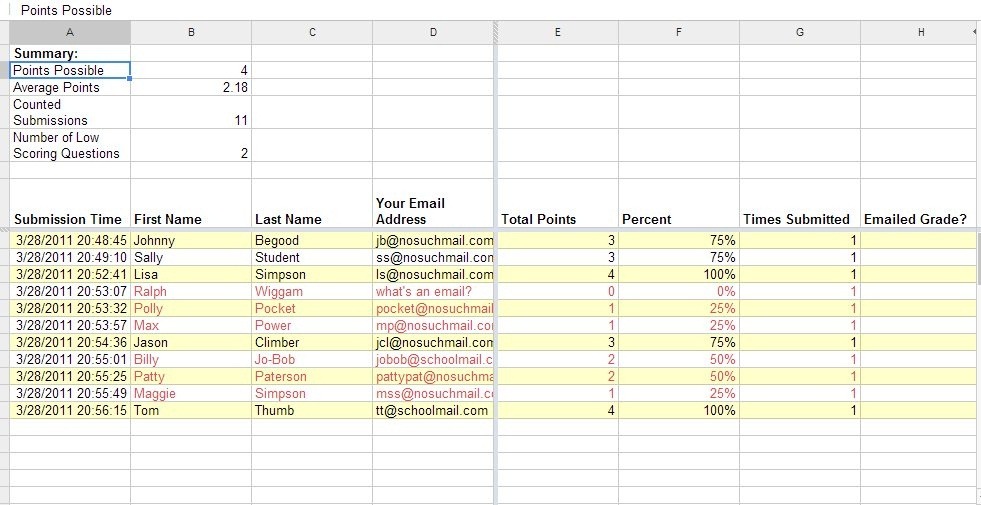Click the scroll arrow right of column H

click(x=975, y=33)
